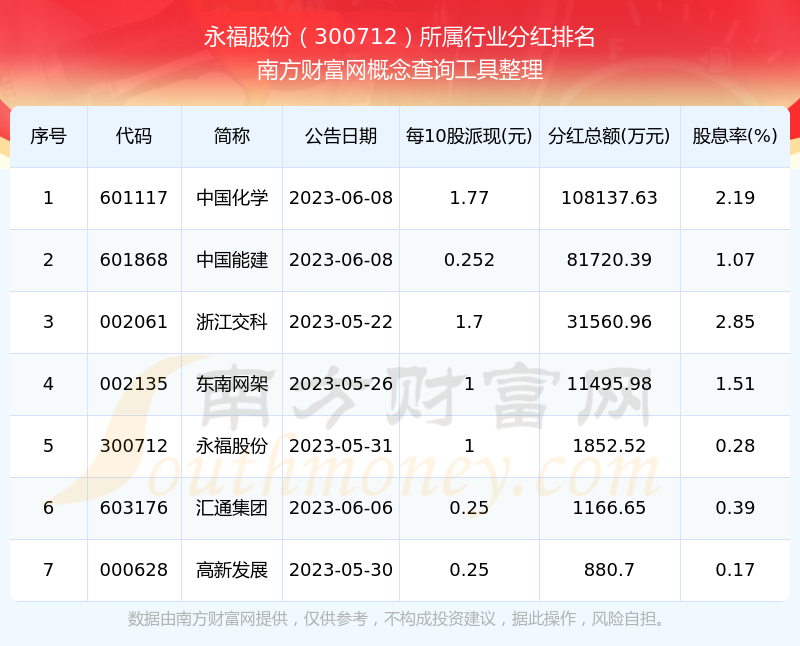Click stock code 601868
The image size is (800, 646).
(134, 260)
